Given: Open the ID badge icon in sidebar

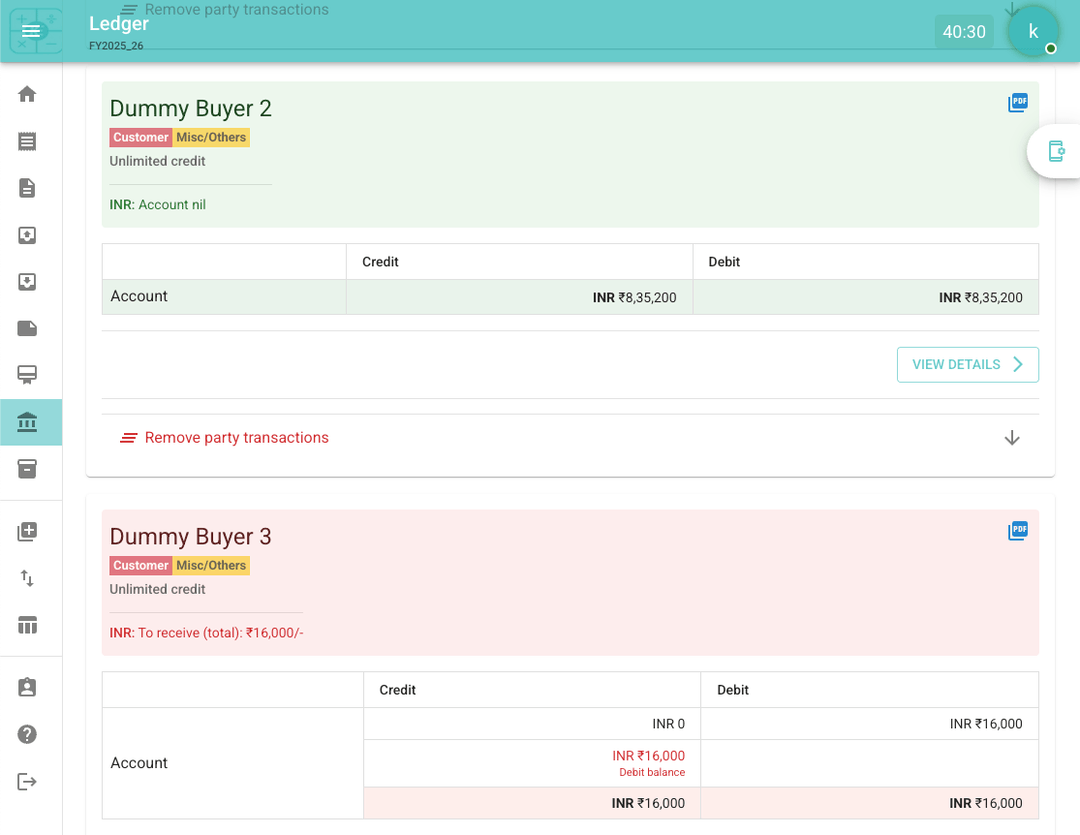Looking at the screenshot, I should pyautogui.click(x=27, y=688).
